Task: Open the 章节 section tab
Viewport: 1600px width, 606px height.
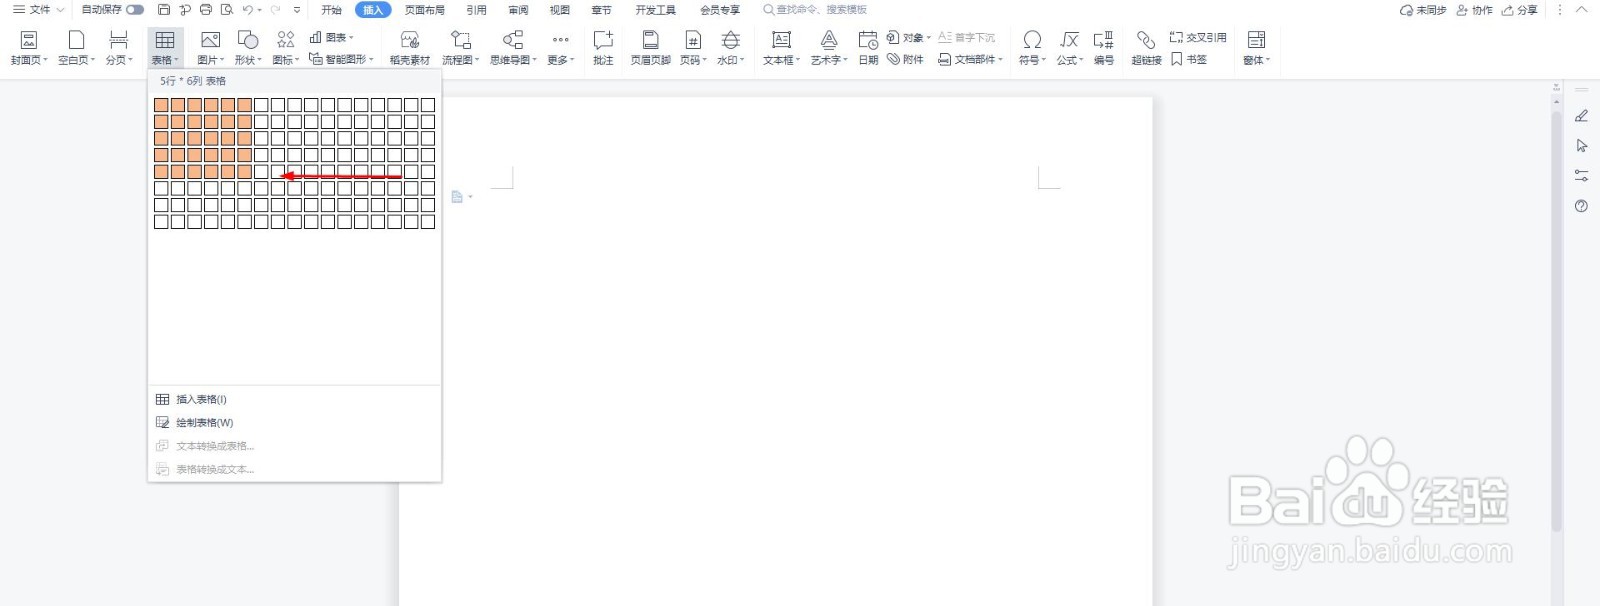Action: tap(601, 10)
